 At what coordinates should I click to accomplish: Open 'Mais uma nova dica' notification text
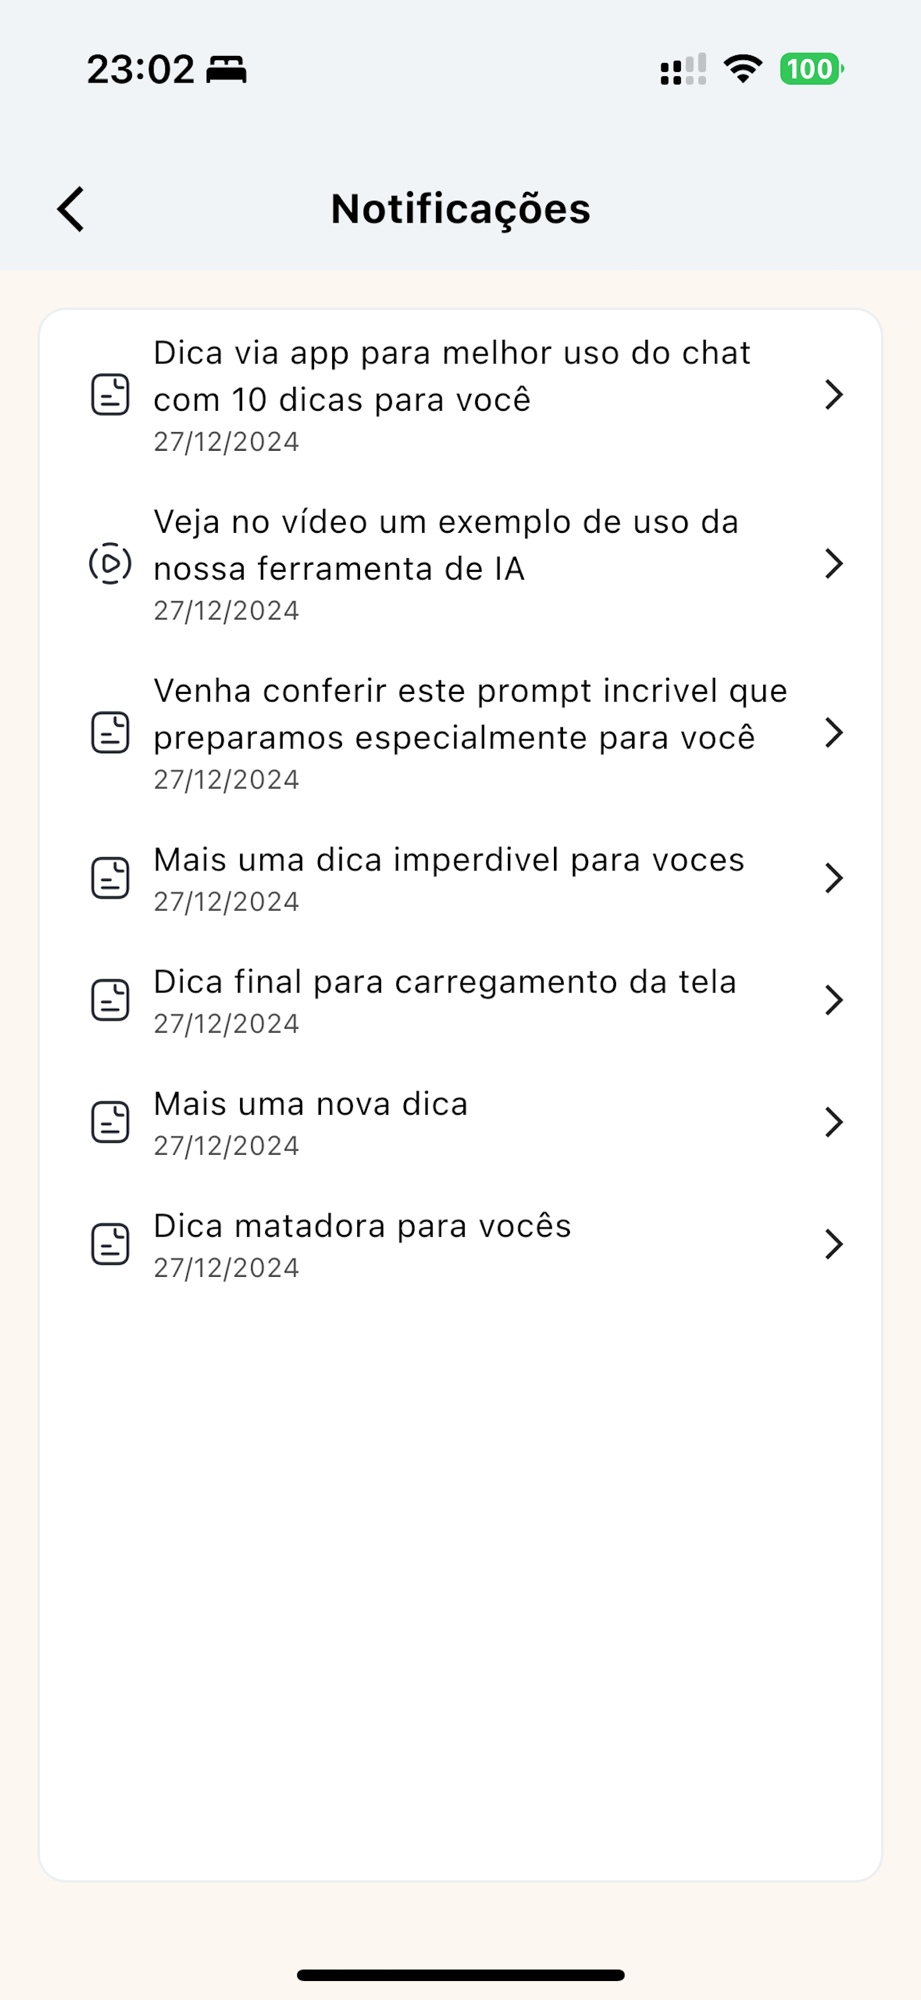310,1104
